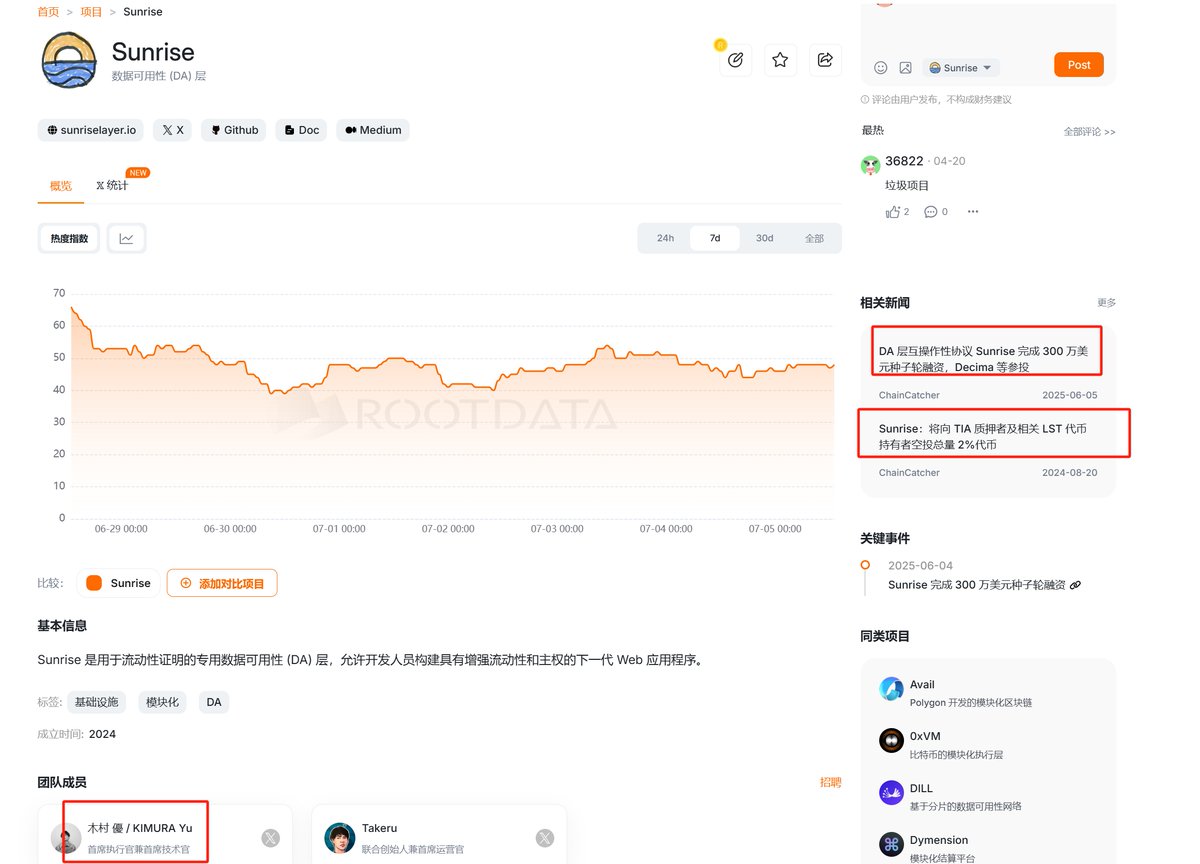1200x864 pixels.
Task: Switch to the line chart icon view
Action: click(x=126, y=239)
